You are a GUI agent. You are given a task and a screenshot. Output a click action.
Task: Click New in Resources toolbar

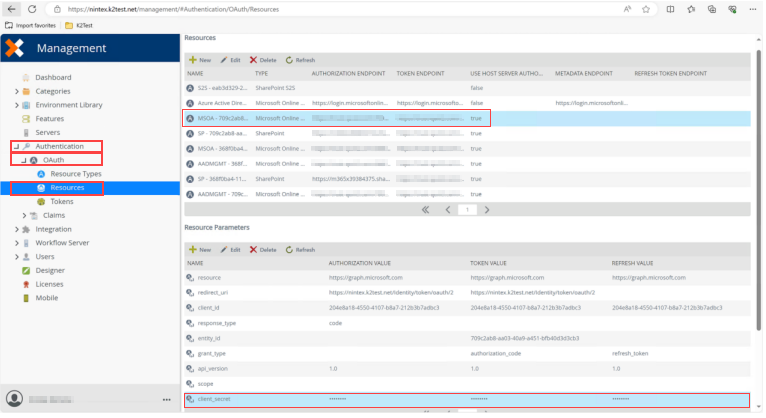click(x=200, y=60)
